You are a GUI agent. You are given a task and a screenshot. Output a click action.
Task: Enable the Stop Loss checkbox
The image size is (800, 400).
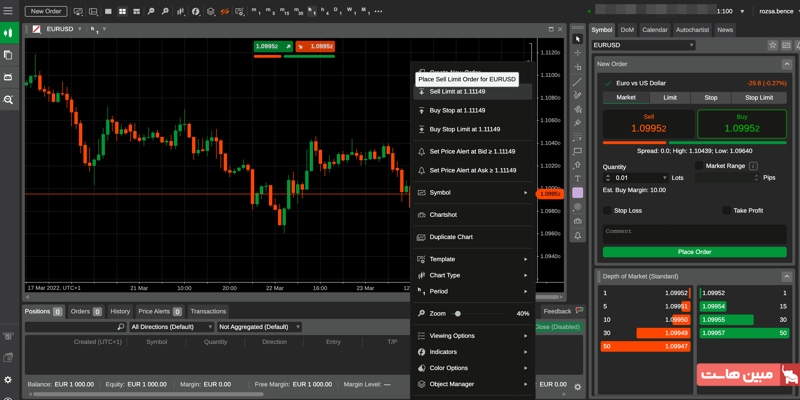607,211
